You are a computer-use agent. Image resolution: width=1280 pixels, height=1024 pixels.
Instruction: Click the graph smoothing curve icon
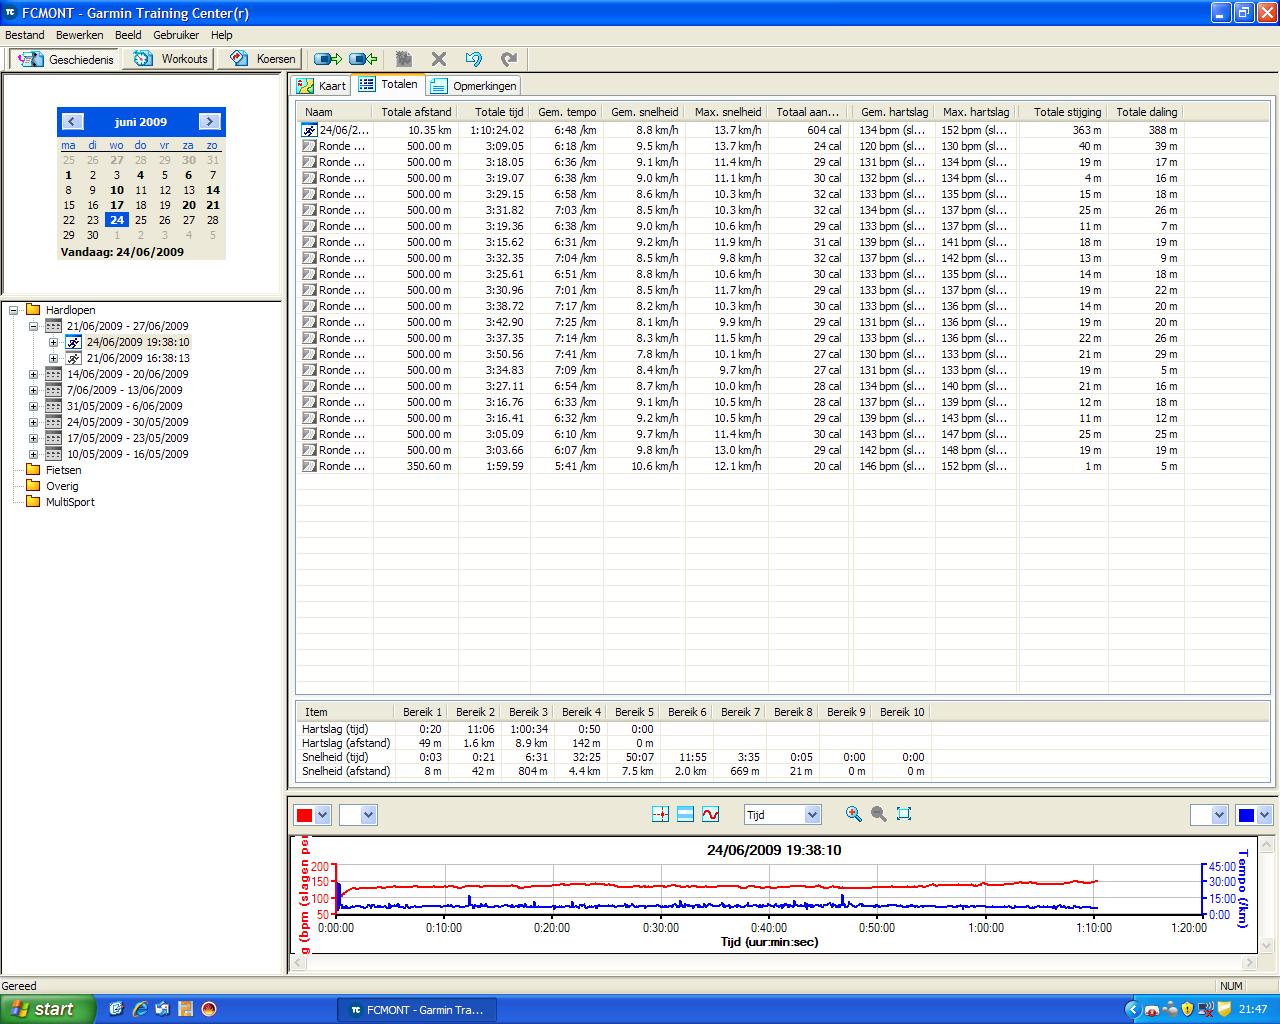(x=710, y=815)
